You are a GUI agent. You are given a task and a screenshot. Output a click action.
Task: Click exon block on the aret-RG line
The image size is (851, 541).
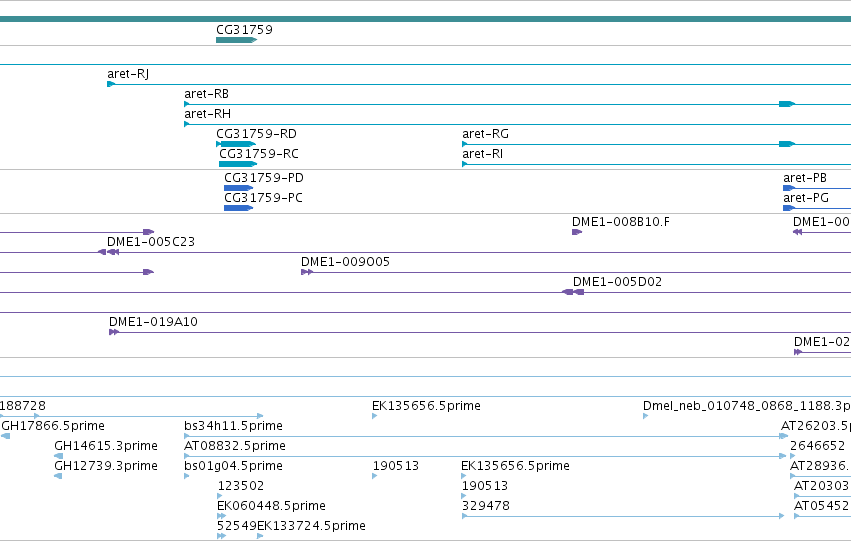pos(787,144)
